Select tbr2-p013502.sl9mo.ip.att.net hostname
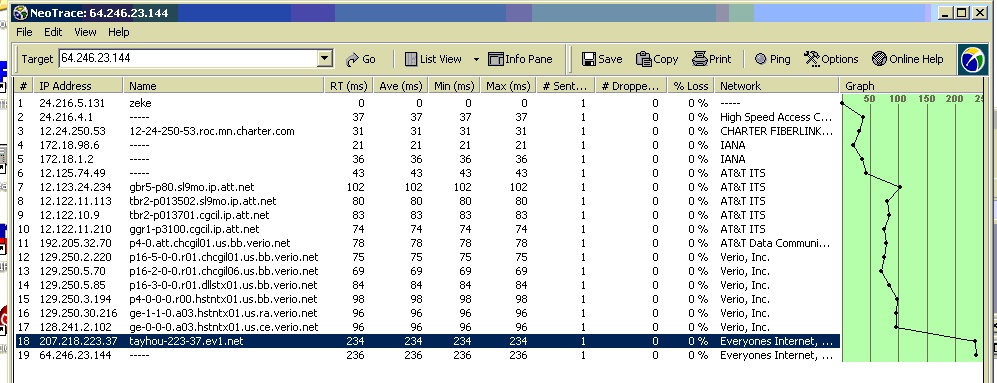 [x=202, y=201]
